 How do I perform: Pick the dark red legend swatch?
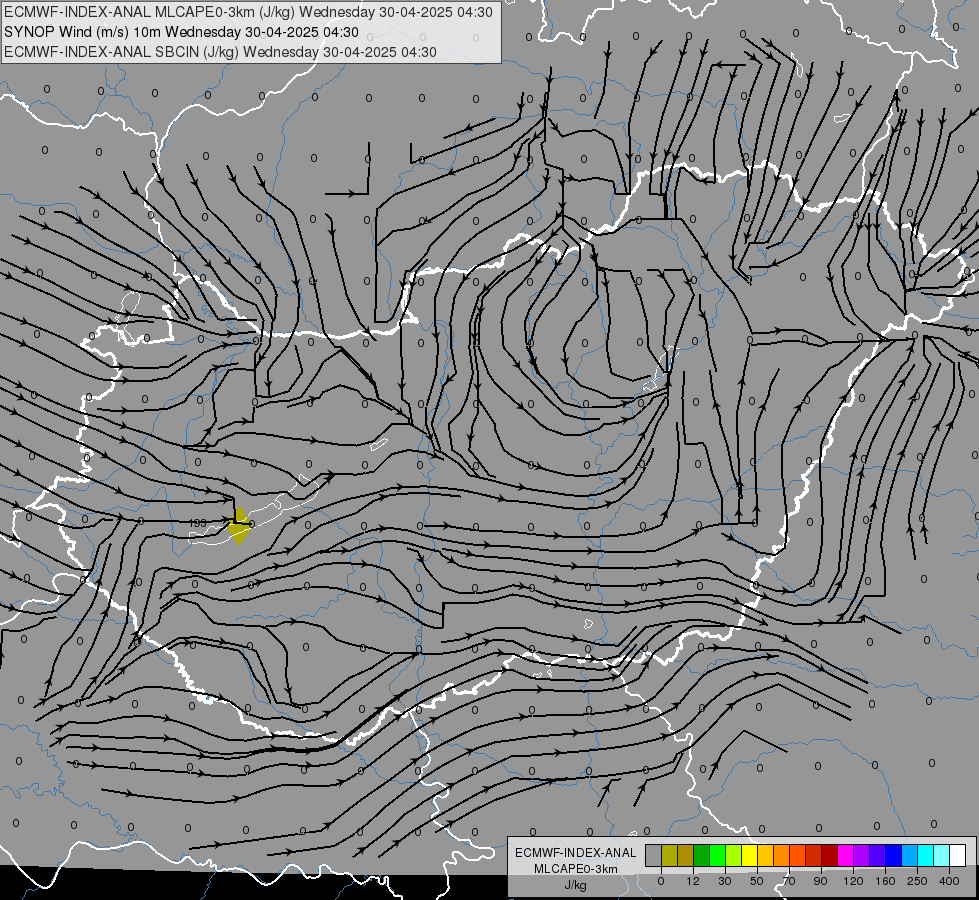pos(829,856)
